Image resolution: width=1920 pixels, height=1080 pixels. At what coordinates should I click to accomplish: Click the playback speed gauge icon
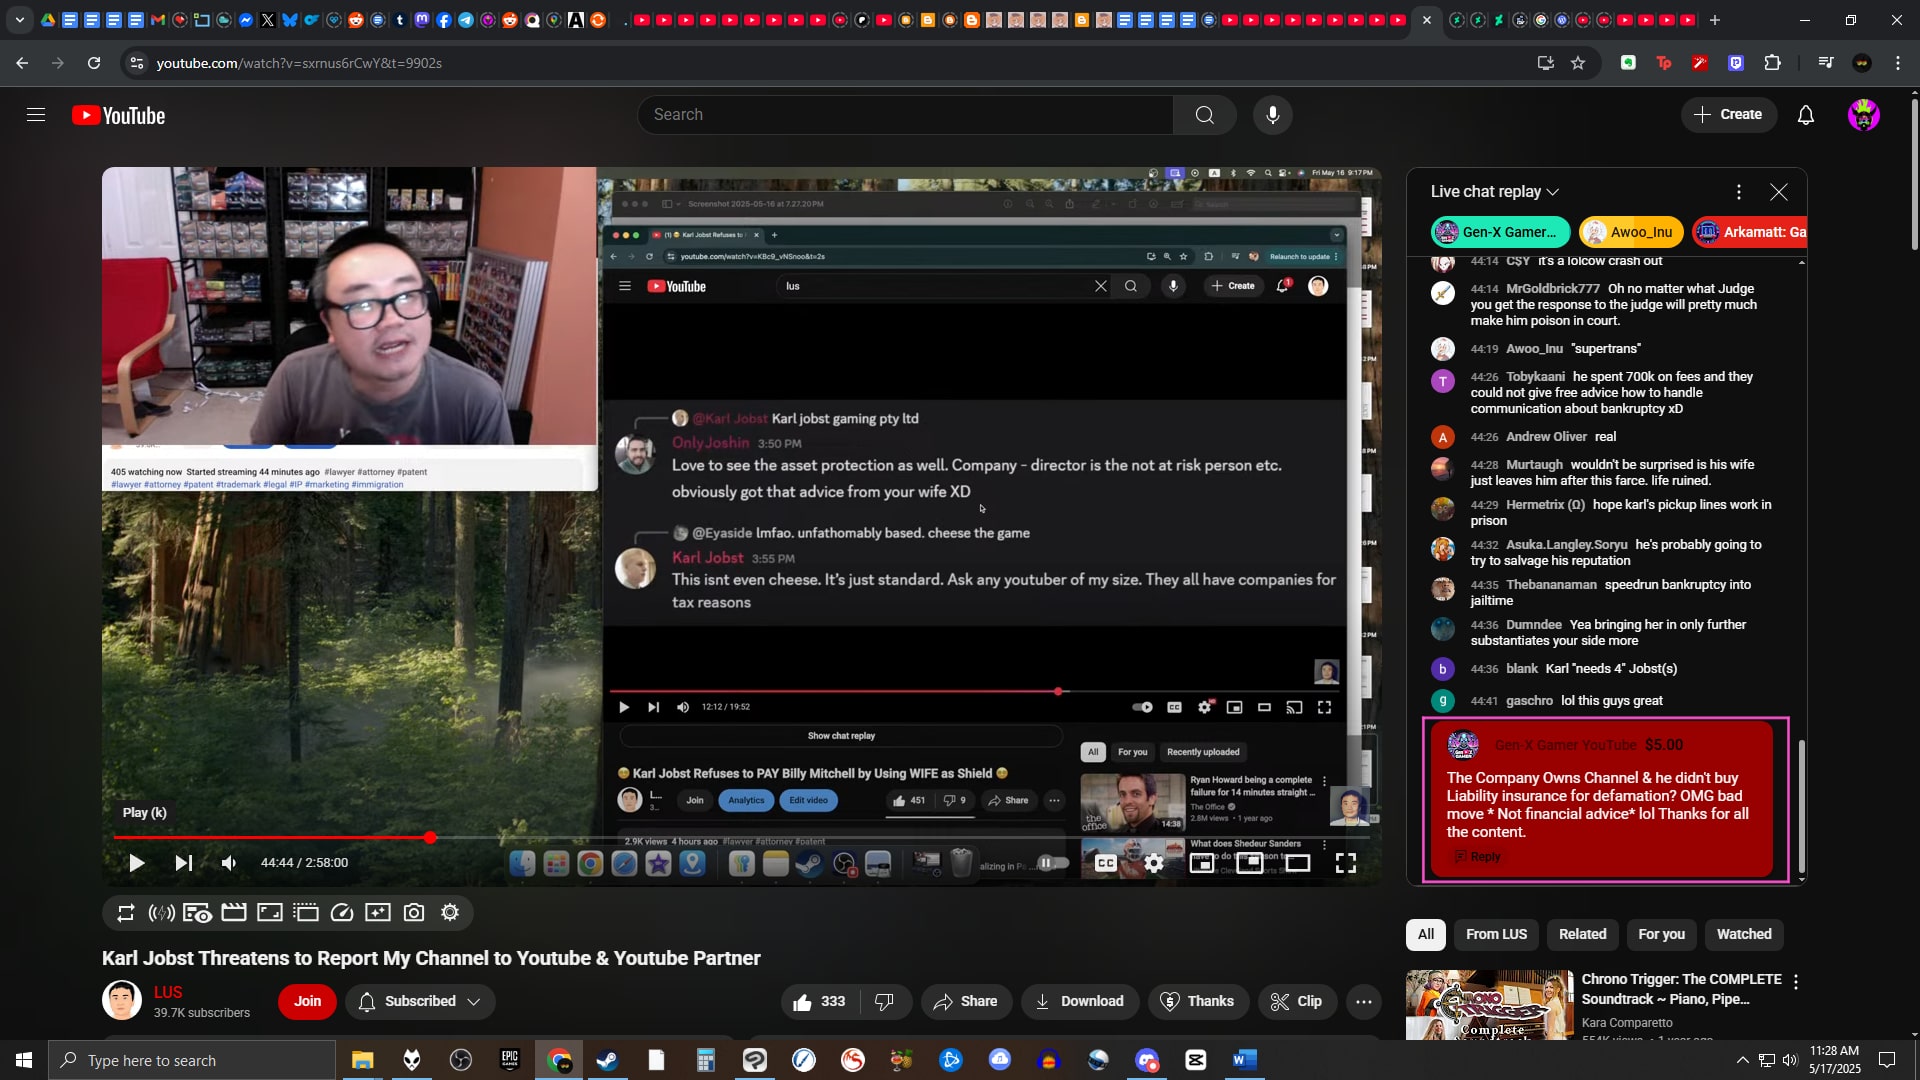[x=342, y=913]
